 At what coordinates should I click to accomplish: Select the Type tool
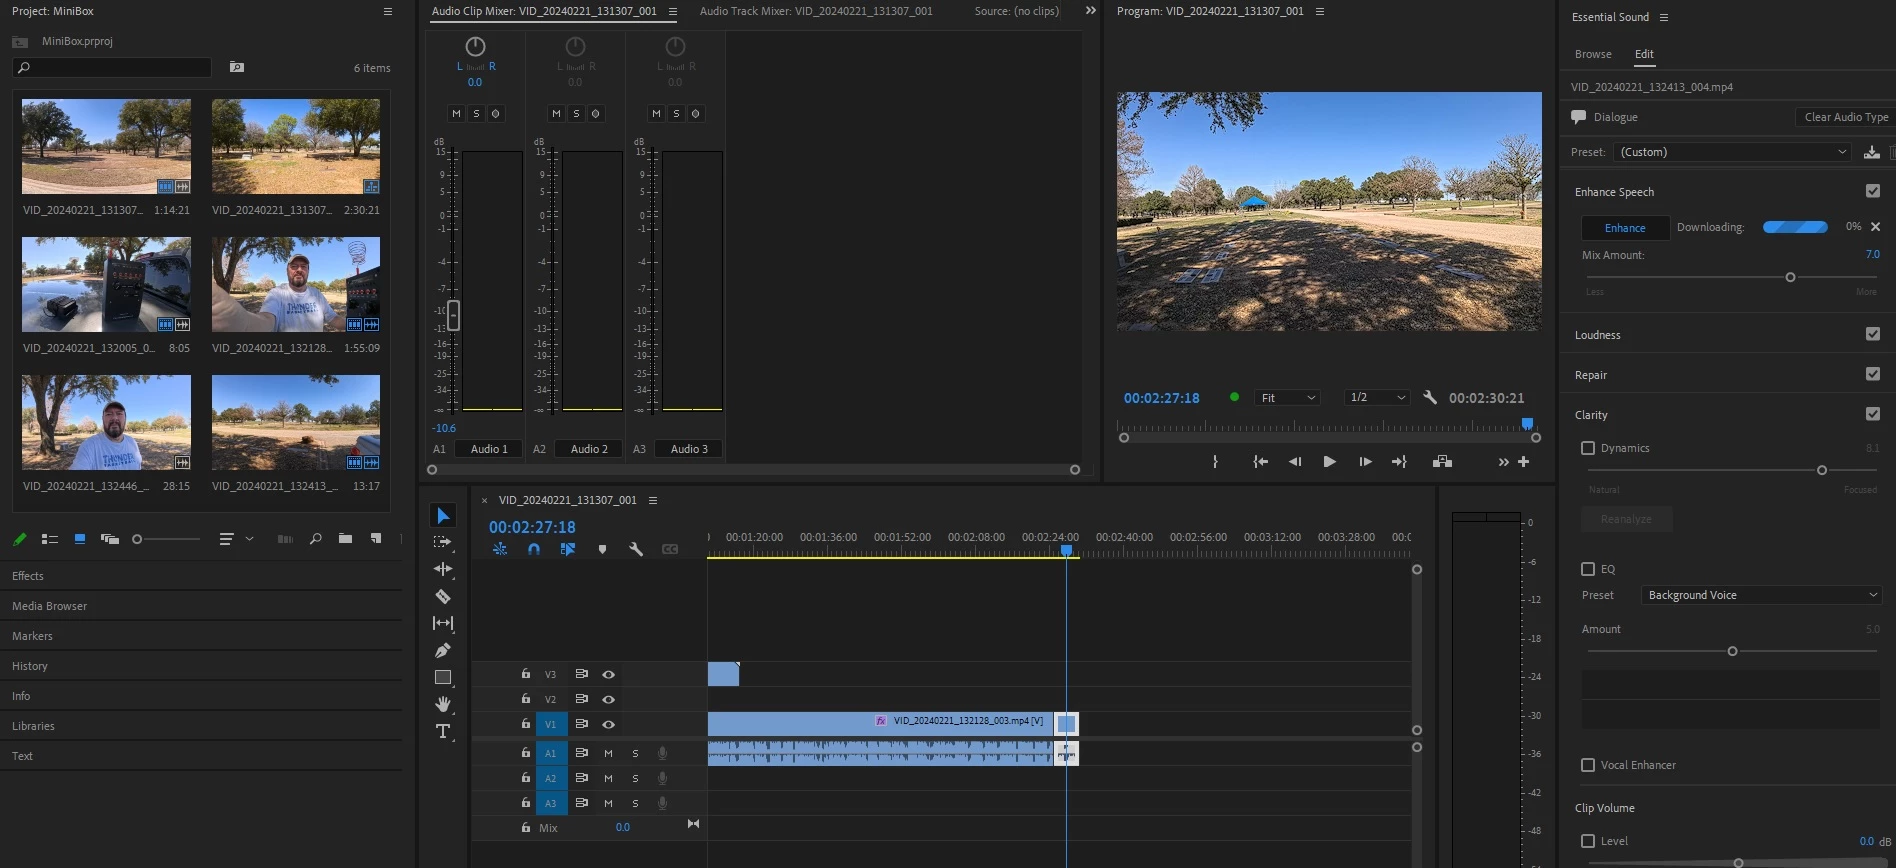(x=443, y=731)
